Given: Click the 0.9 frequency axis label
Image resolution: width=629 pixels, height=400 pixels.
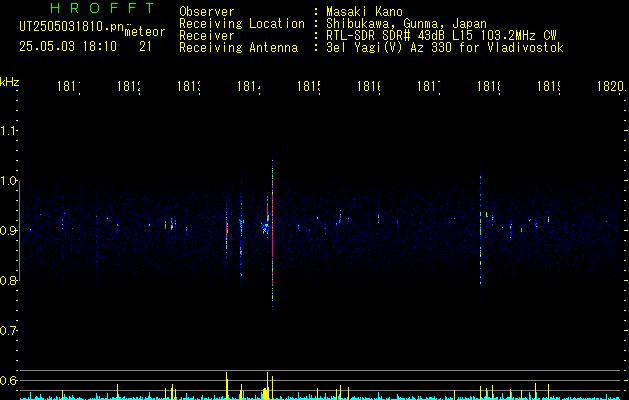Looking at the screenshot, I should [8, 231].
